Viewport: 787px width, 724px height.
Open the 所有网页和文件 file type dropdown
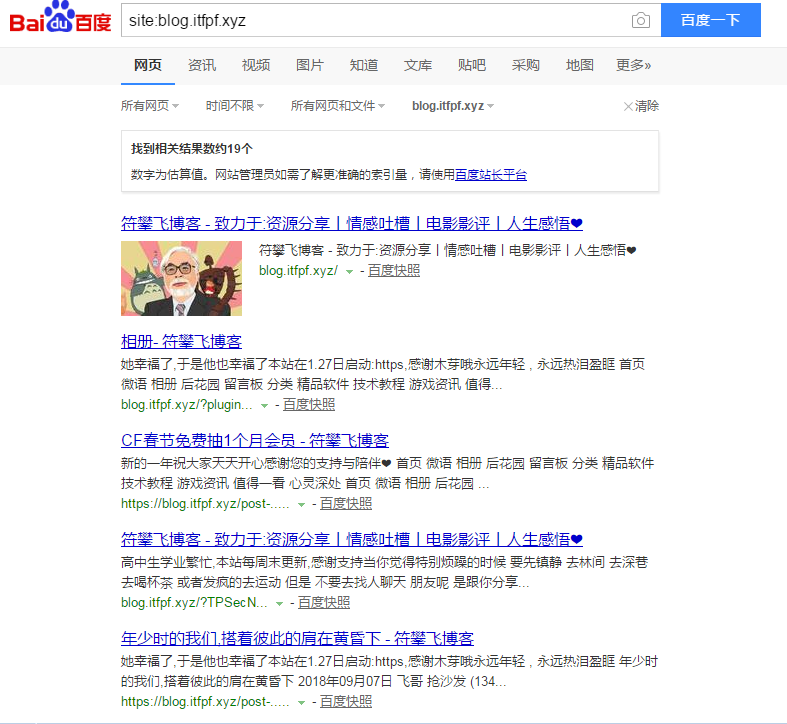click(338, 106)
